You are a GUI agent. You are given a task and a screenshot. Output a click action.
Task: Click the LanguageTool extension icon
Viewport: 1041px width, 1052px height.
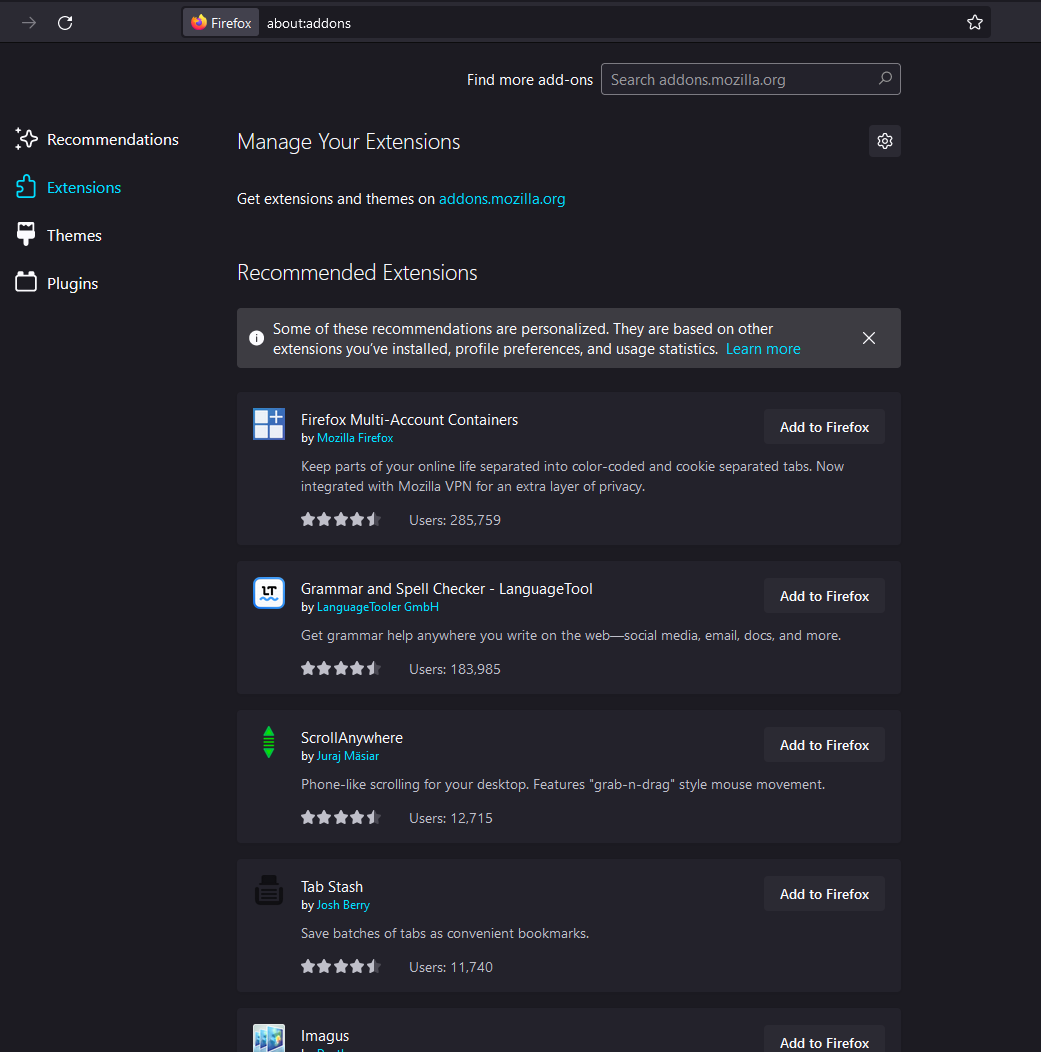click(269, 593)
